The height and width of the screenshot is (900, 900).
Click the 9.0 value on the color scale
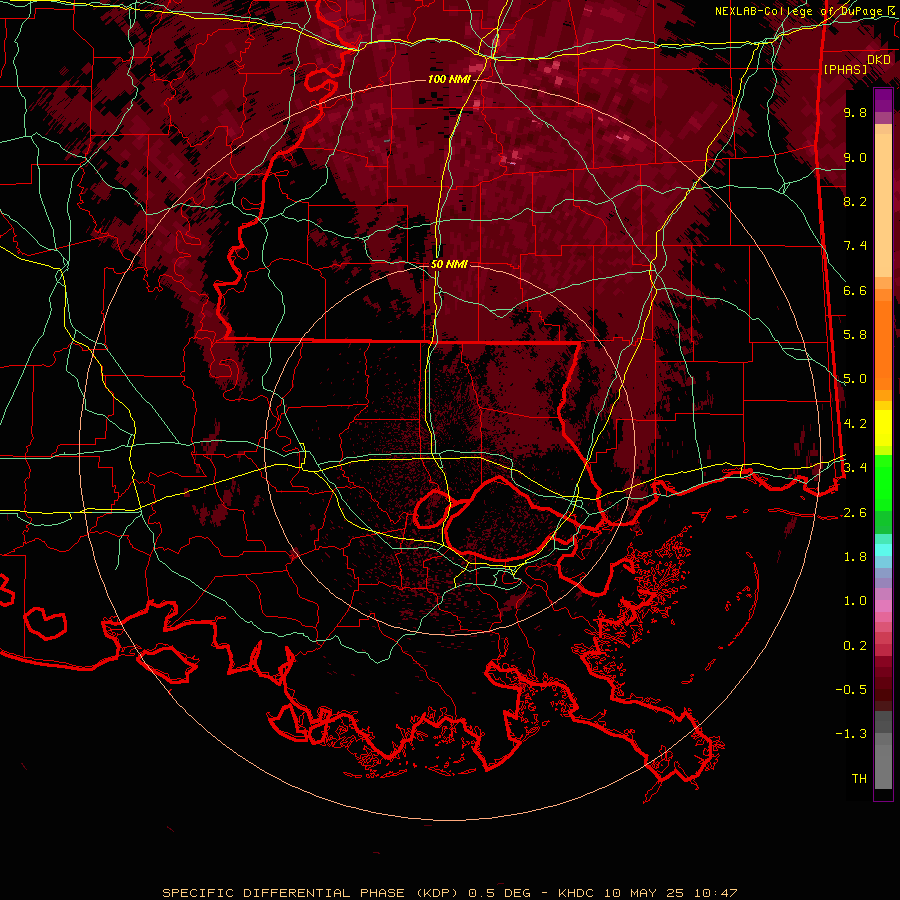click(855, 157)
